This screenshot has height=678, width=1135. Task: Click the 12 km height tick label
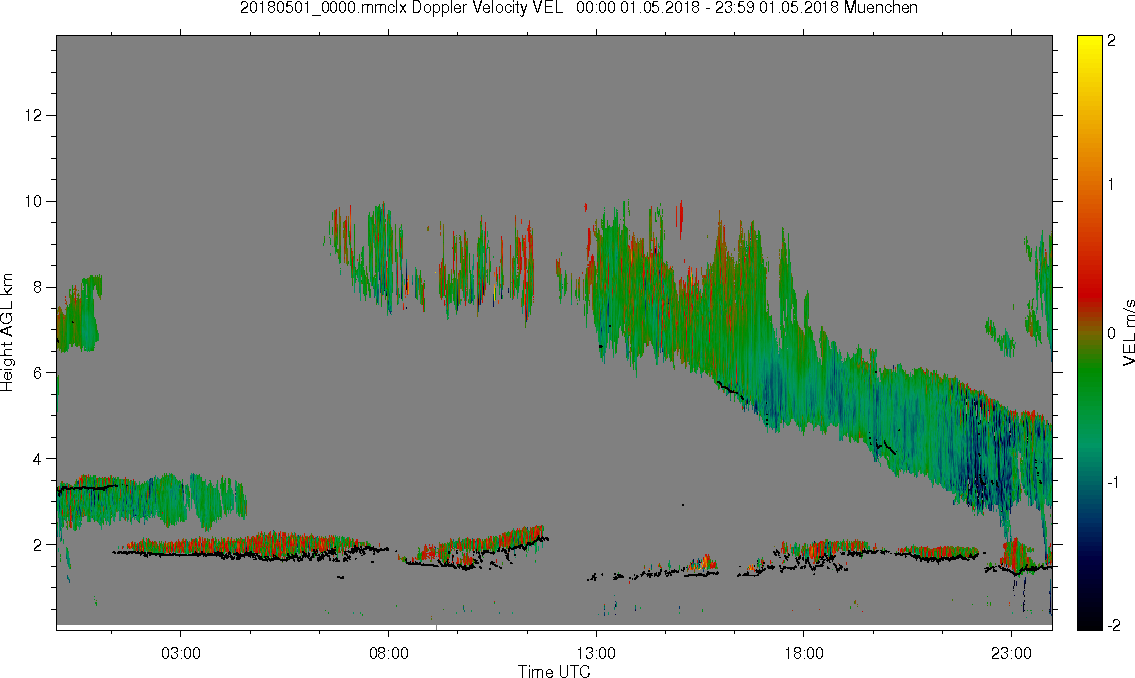pyautogui.click(x=33, y=115)
